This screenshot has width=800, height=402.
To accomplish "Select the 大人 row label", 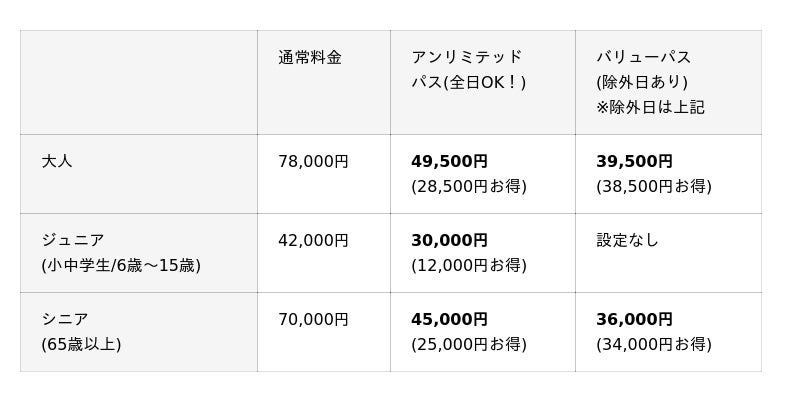I will (x=57, y=161).
